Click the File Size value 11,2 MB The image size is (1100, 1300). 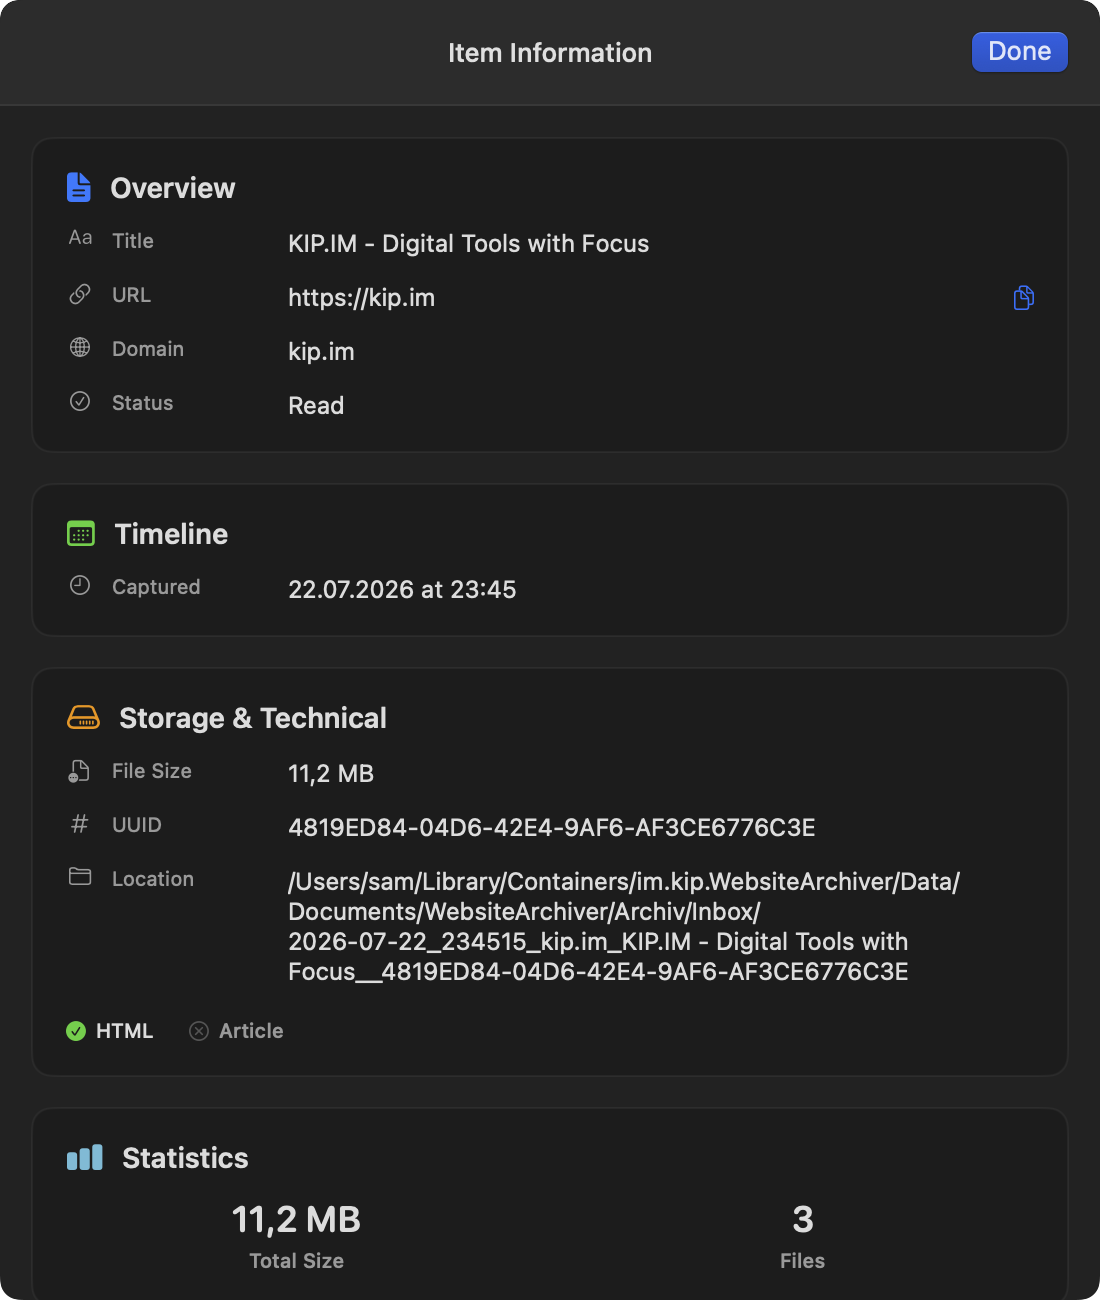[331, 774]
